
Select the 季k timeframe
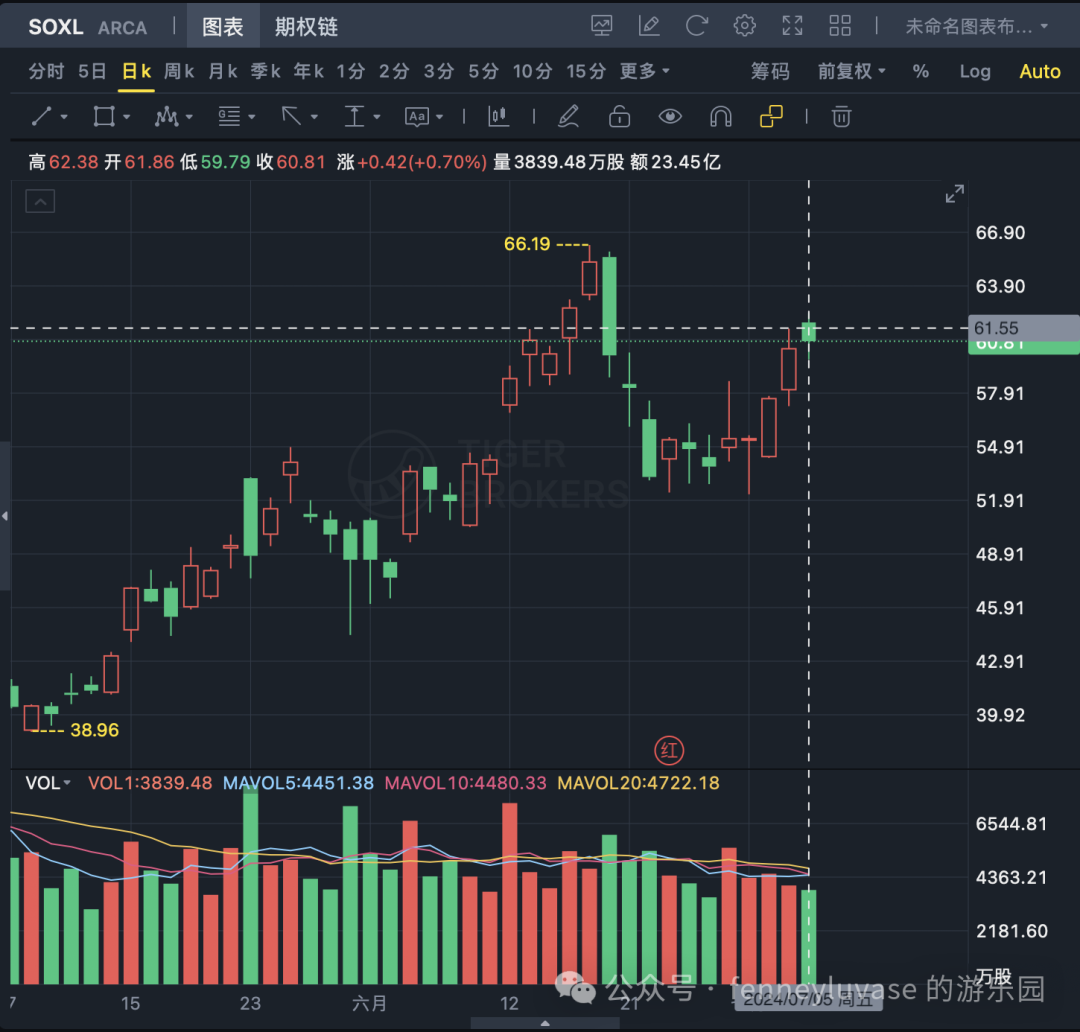click(x=265, y=71)
